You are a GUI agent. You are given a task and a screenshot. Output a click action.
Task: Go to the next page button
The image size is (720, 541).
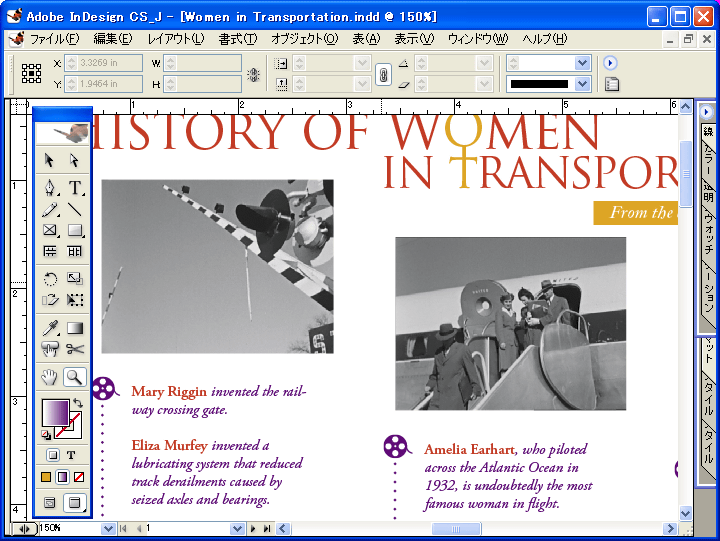click(253, 529)
